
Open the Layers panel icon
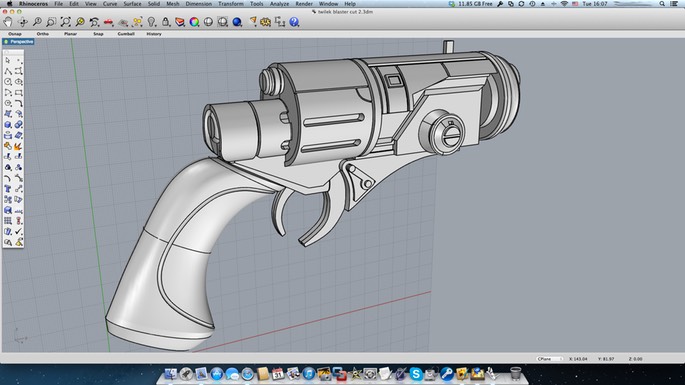[180, 22]
